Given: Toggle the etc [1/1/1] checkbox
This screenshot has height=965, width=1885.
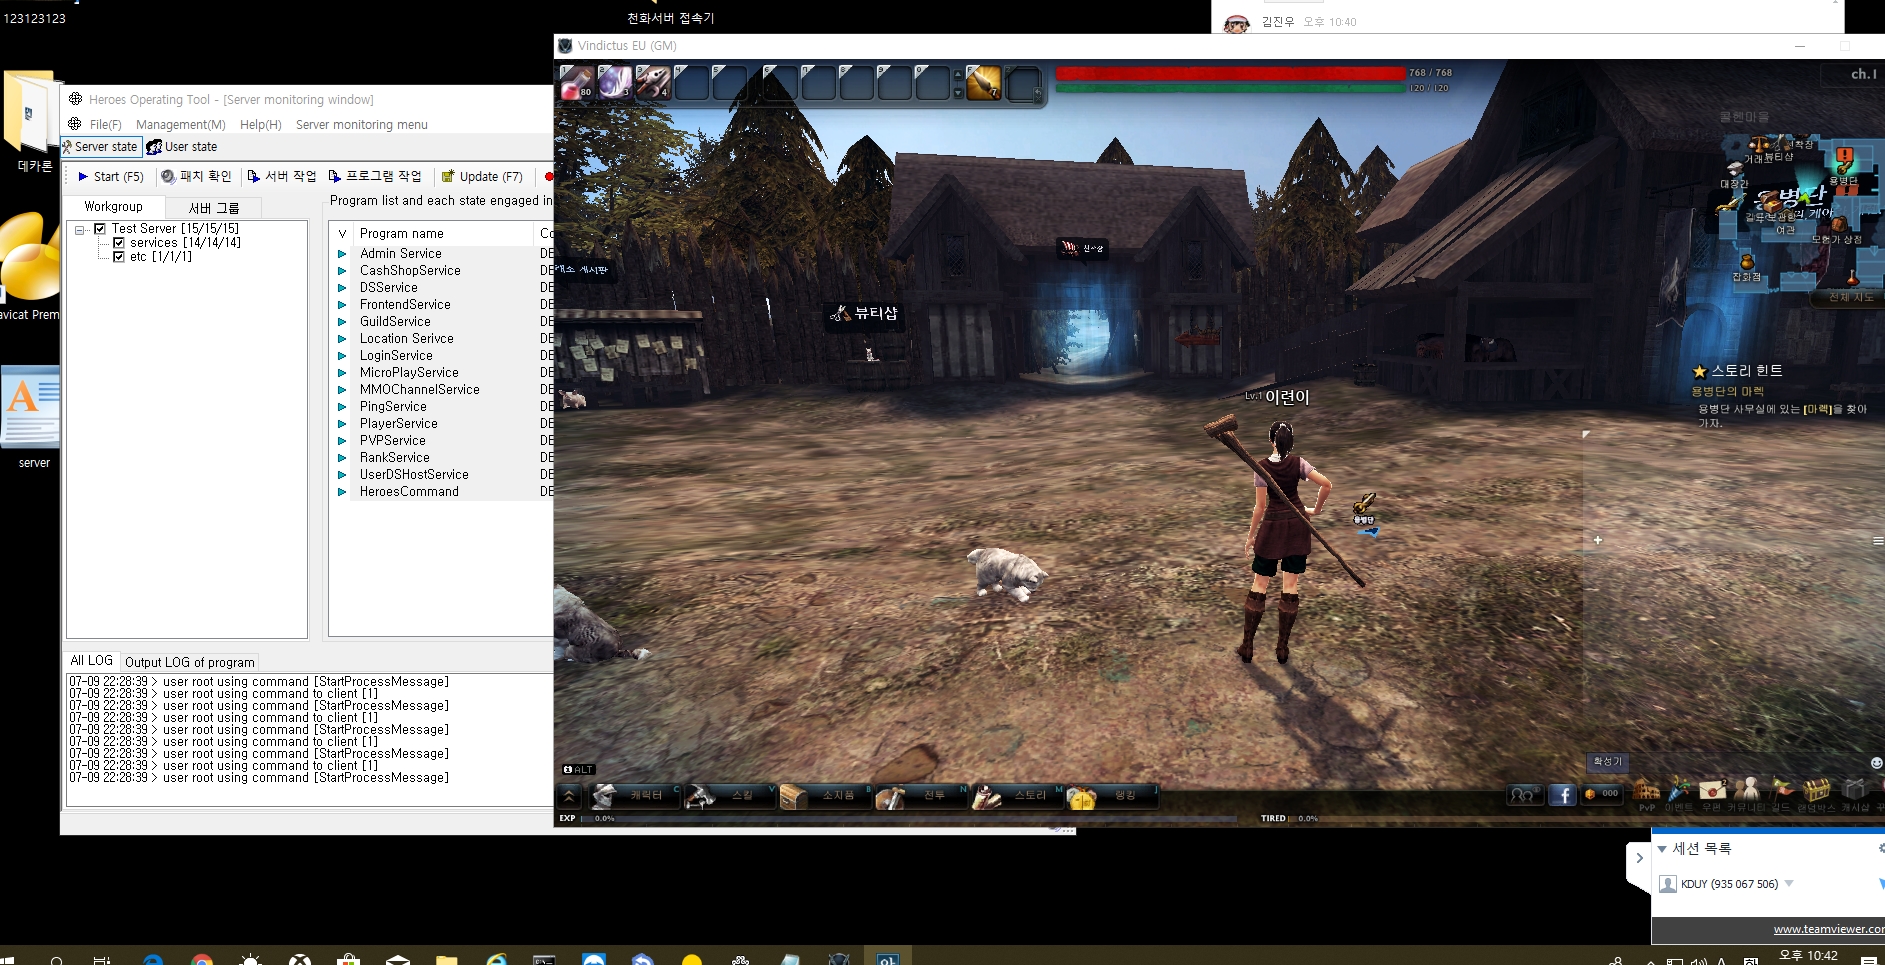Looking at the screenshot, I should tap(119, 257).
